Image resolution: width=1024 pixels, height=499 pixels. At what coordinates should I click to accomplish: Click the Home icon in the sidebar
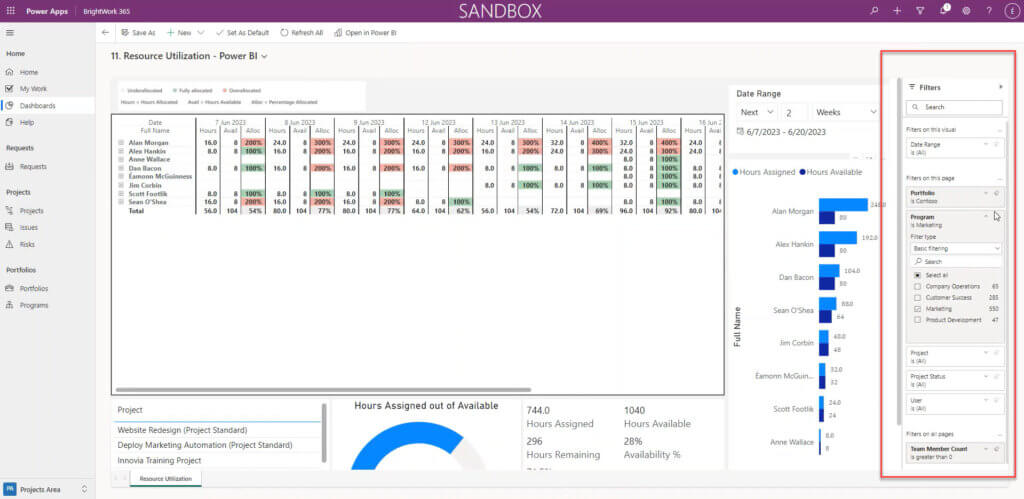[x=9, y=72]
